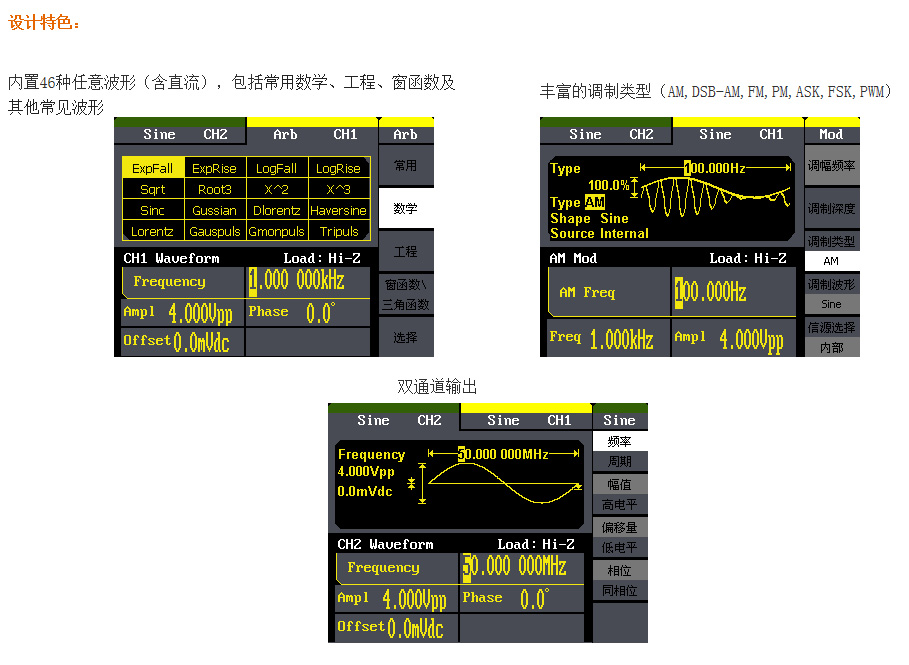909x665 pixels.
Task: Open the 工程 waveform category
Action: pyautogui.click(x=406, y=252)
